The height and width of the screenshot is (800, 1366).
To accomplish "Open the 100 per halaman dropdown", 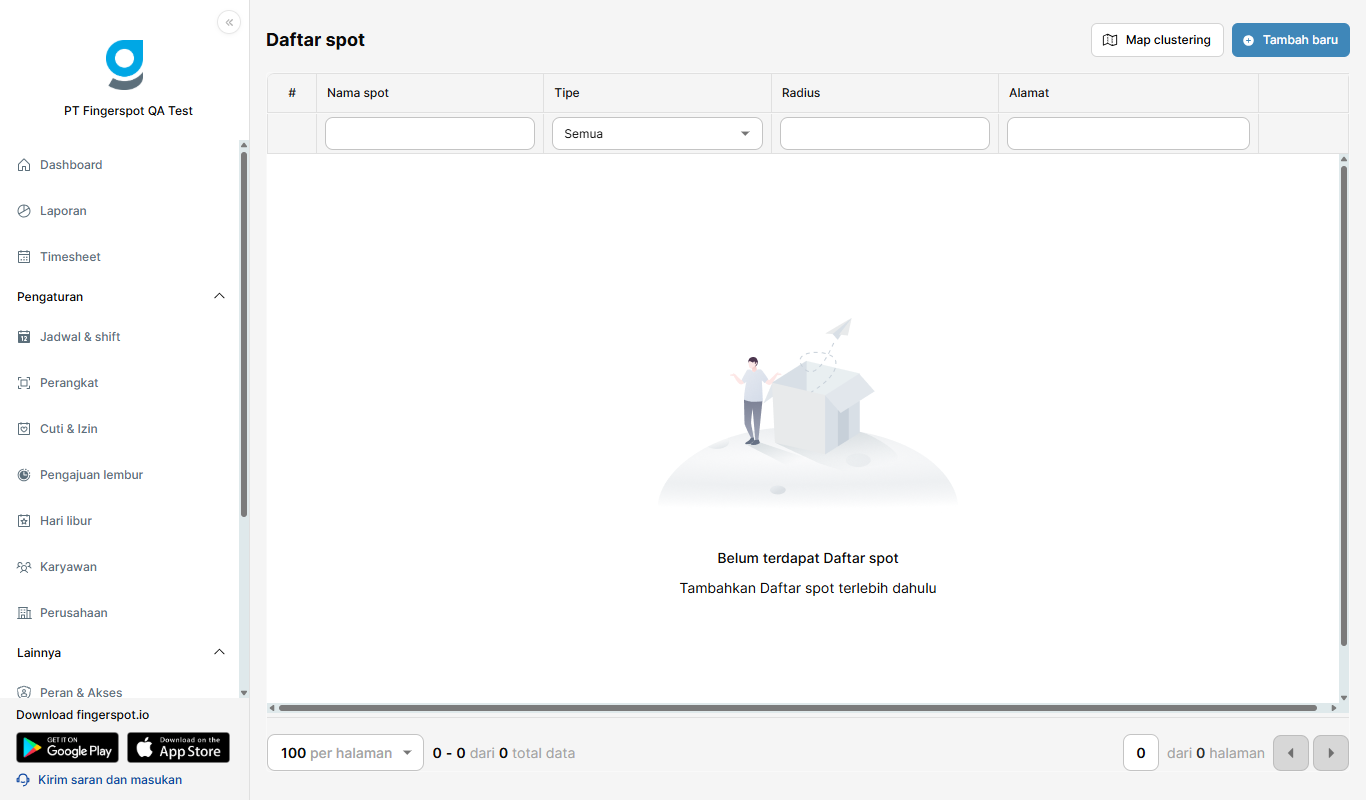I will (x=346, y=753).
